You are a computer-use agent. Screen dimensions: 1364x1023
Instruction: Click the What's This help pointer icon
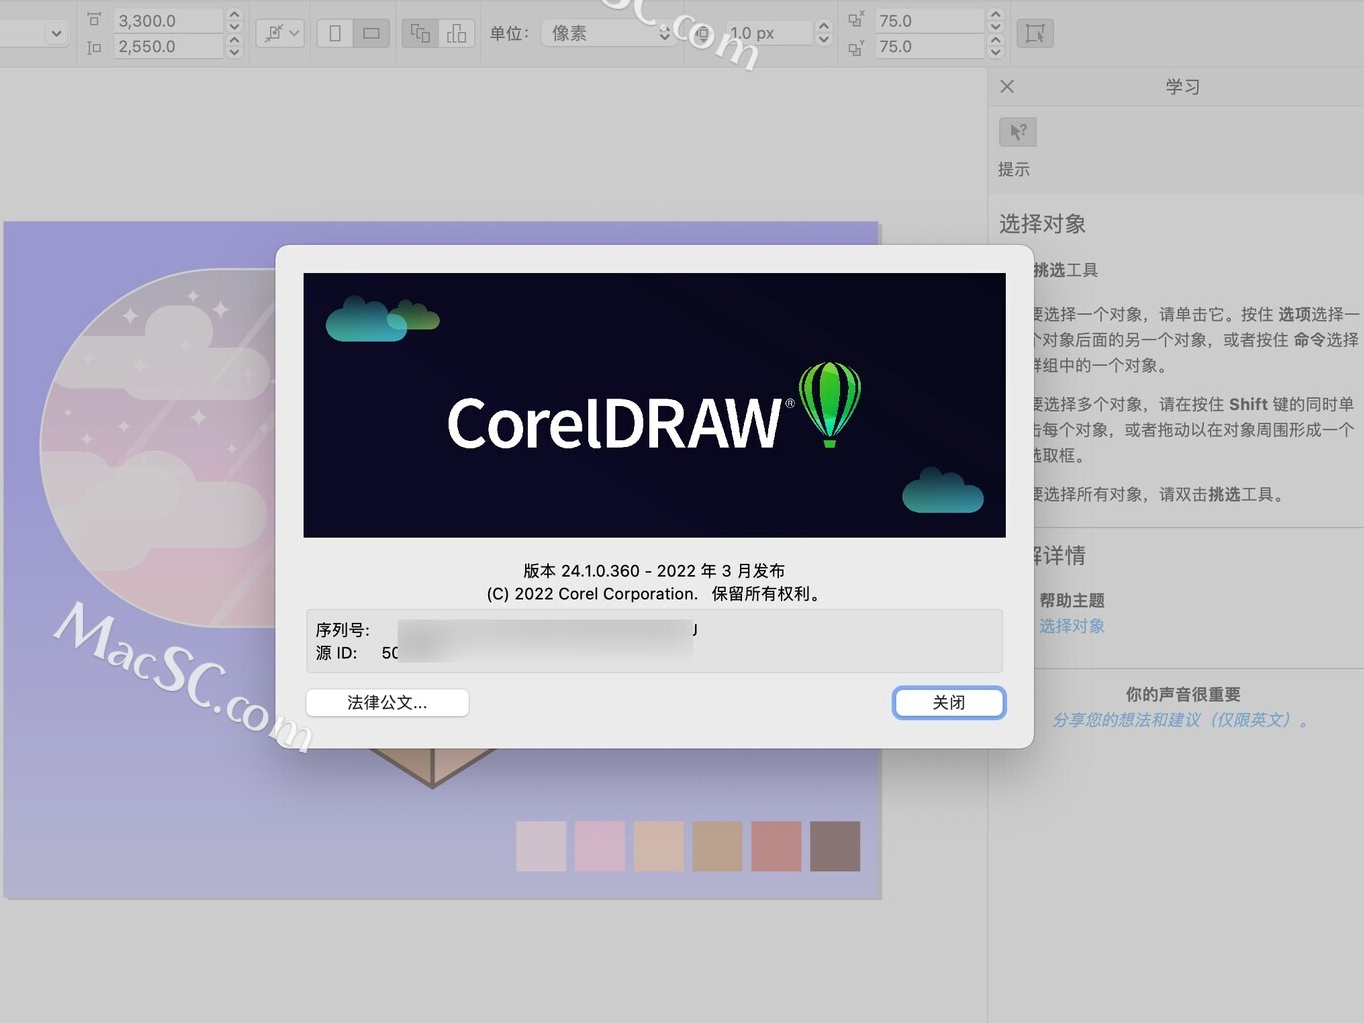pyautogui.click(x=1017, y=131)
